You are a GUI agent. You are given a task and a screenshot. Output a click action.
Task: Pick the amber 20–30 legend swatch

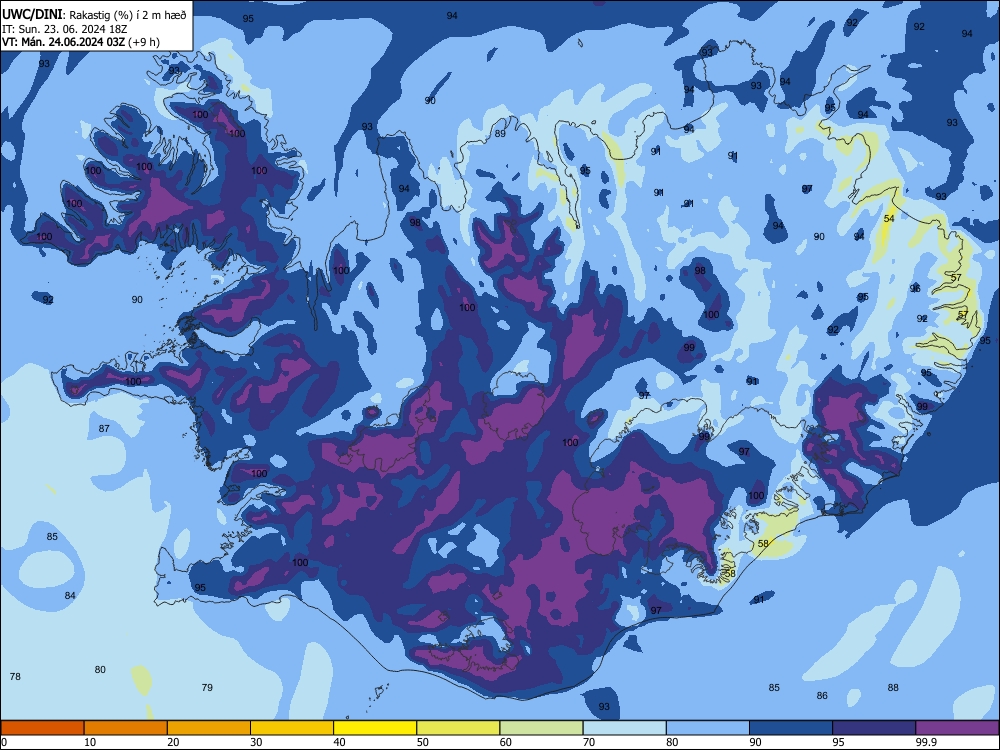[209, 728]
